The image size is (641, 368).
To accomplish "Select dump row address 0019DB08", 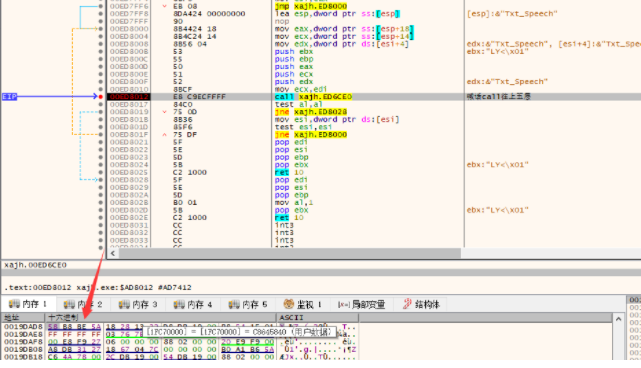I will tap(23, 349).
